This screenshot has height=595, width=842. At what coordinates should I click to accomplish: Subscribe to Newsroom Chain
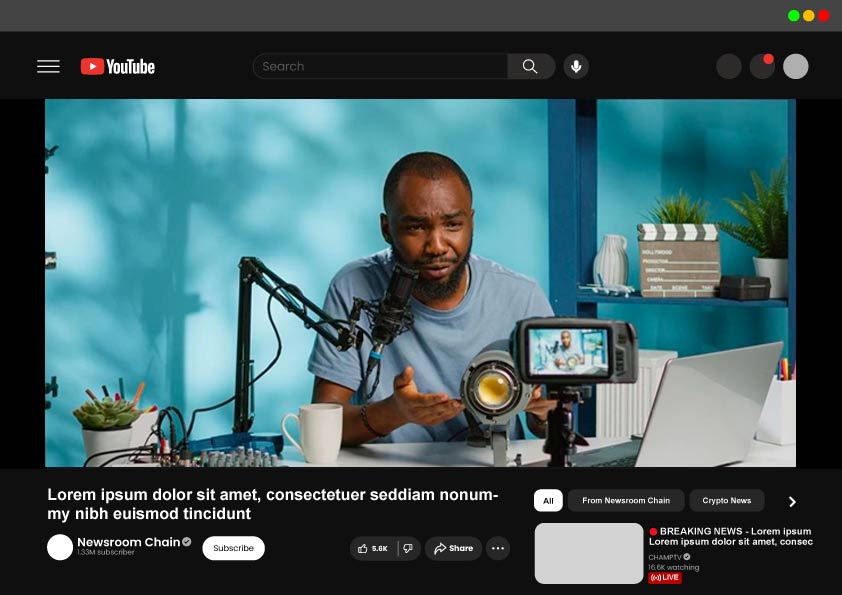(x=233, y=548)
